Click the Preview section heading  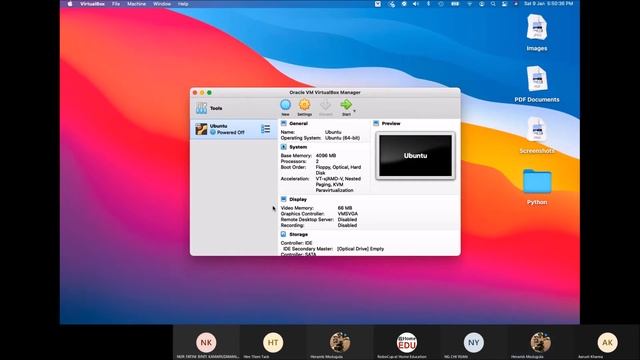[391, 123]
